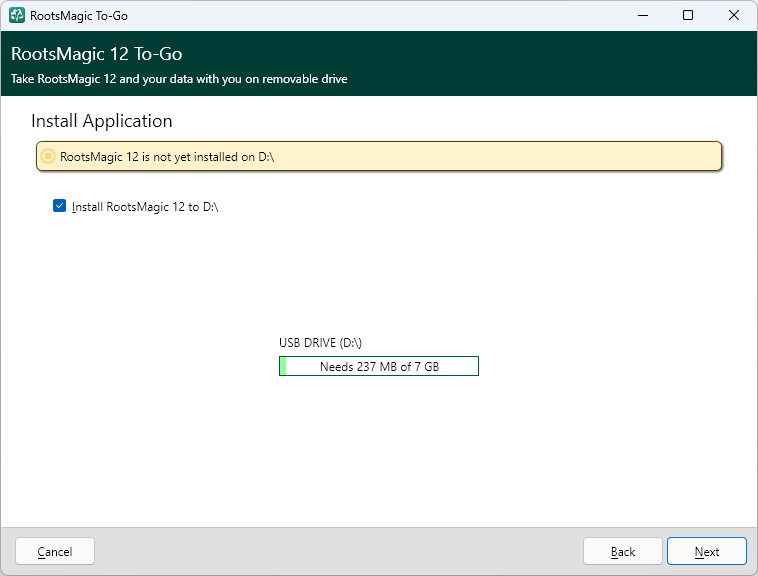Click the 'Take RootsMagic 12 and your data' subtitle
This screenshot has height=576, width=758.
coord(179,79)
